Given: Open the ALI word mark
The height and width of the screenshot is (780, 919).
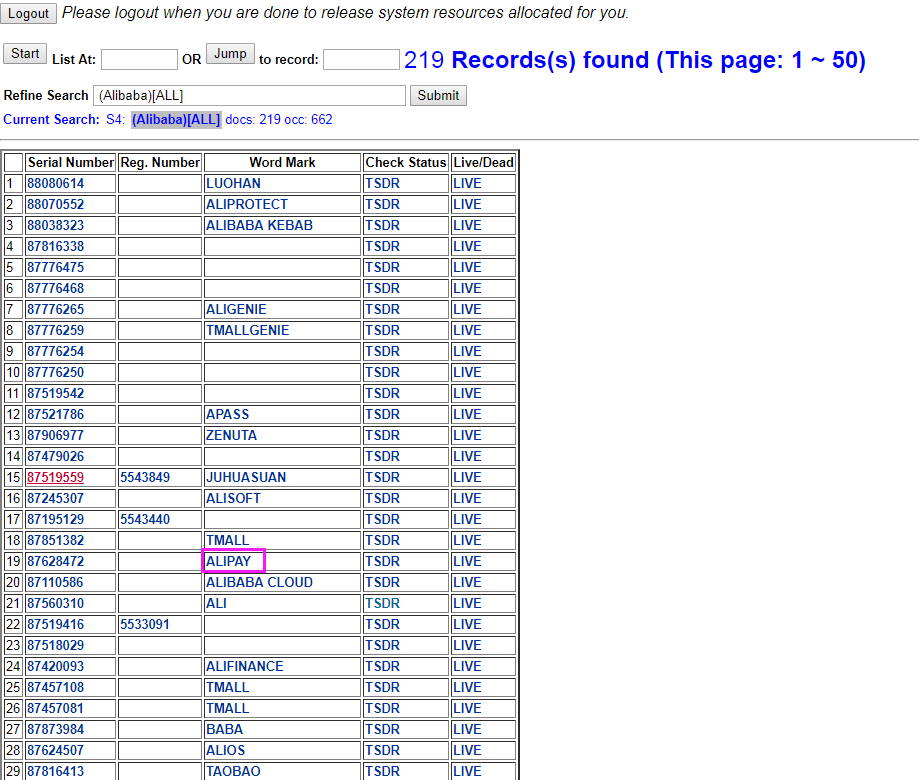Looking at the screenshot, I should tap(216, 604).
